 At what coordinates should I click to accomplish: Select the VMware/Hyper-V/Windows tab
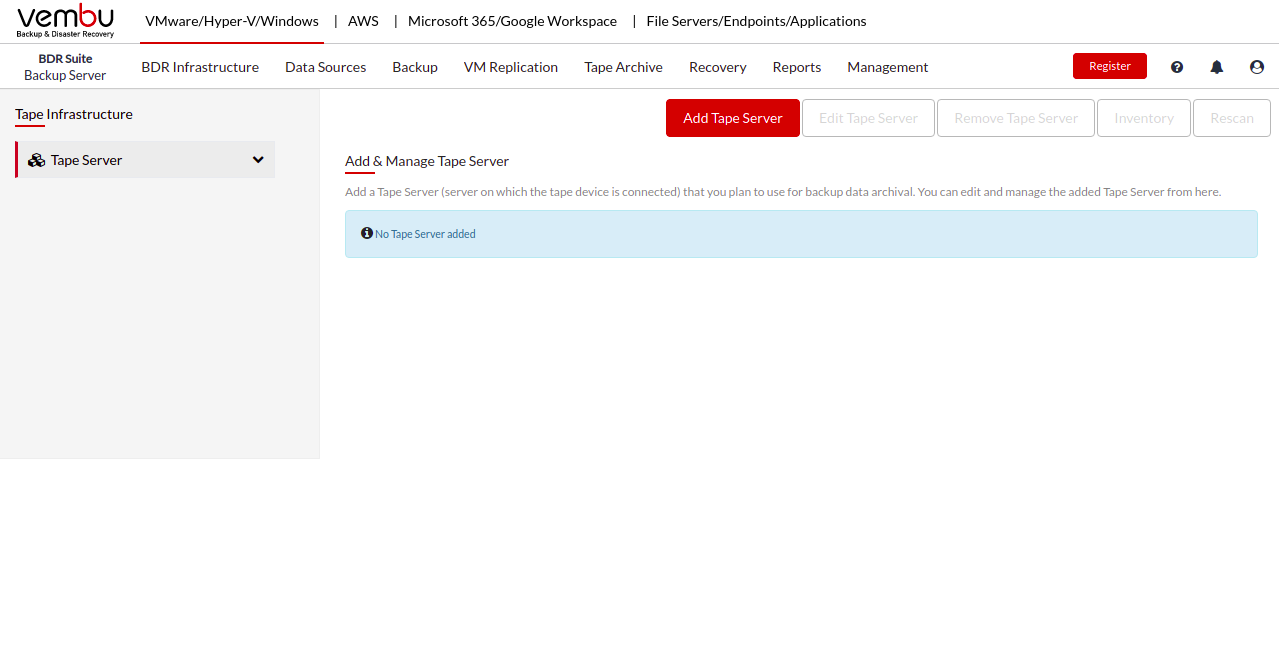[232, 21]
